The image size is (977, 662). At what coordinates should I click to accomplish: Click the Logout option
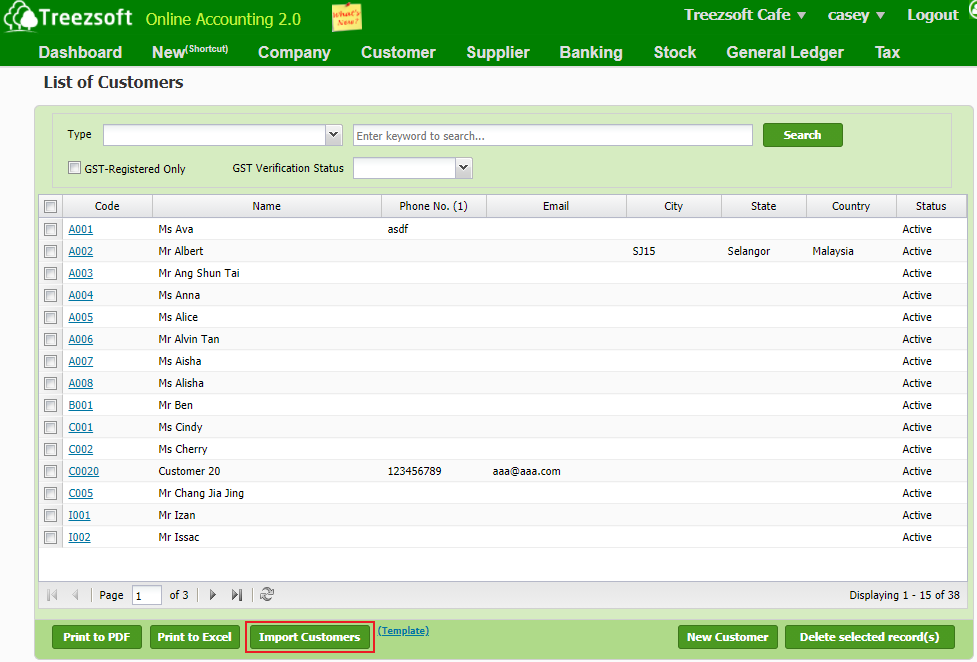click(932, 15)
